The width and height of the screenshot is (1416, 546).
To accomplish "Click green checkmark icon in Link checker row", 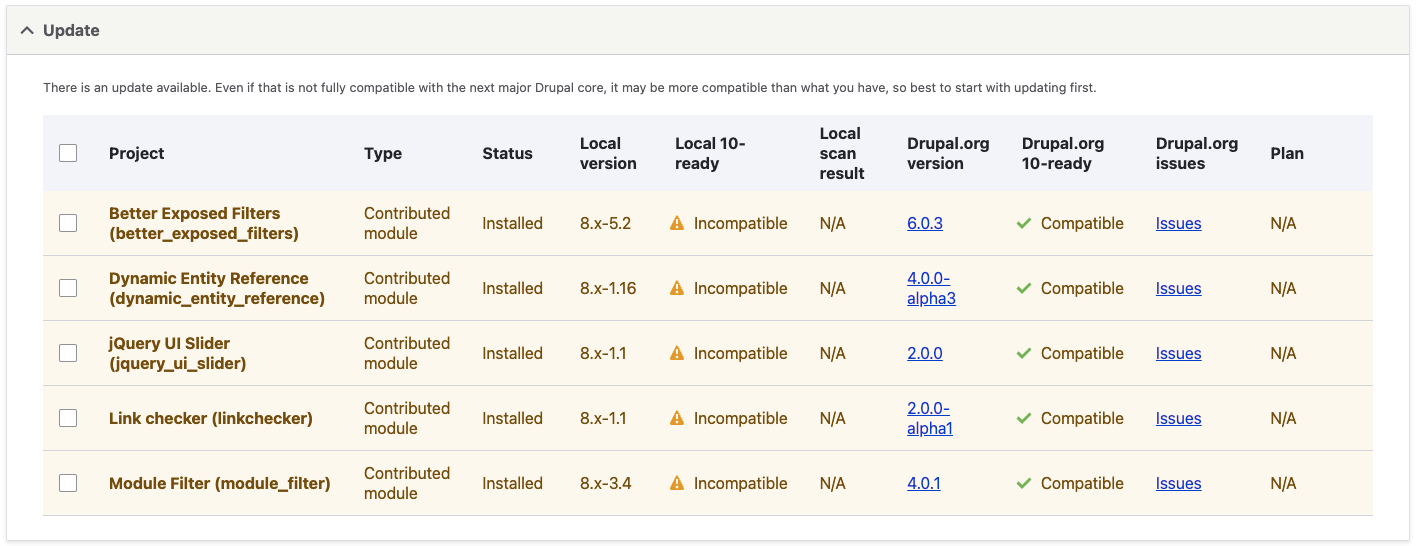I will click(x=1023, y=418).
